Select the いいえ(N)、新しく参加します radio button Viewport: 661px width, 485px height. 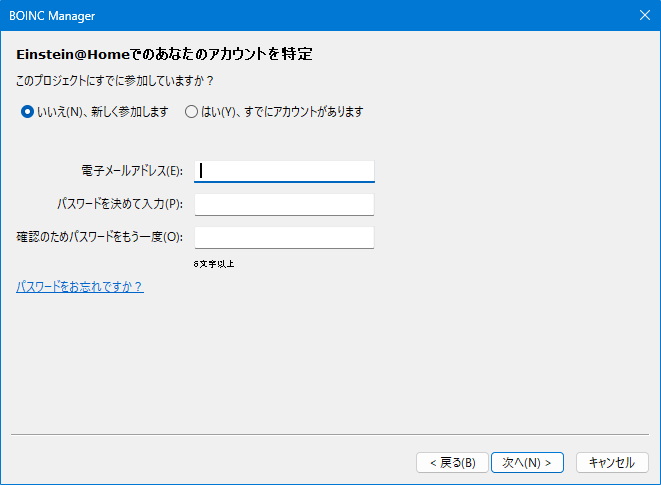pyautogui.click(x=27, y=112)
